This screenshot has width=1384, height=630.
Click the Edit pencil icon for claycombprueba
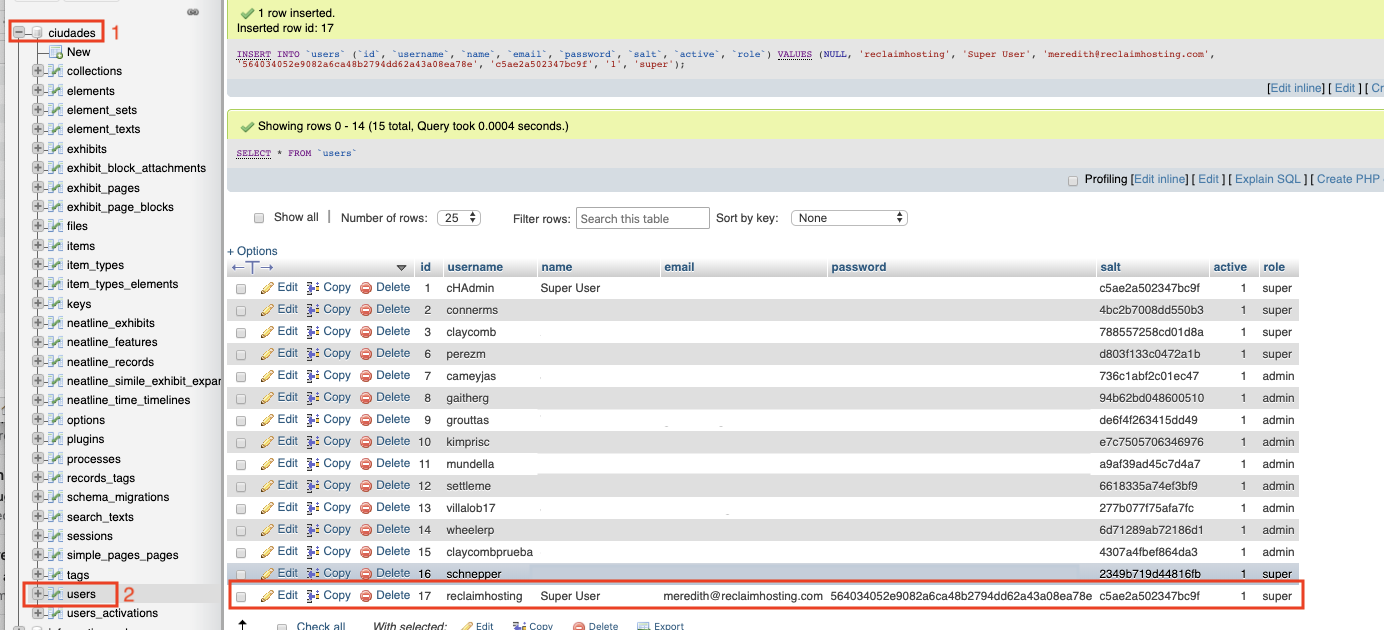[x=267, y=551]
